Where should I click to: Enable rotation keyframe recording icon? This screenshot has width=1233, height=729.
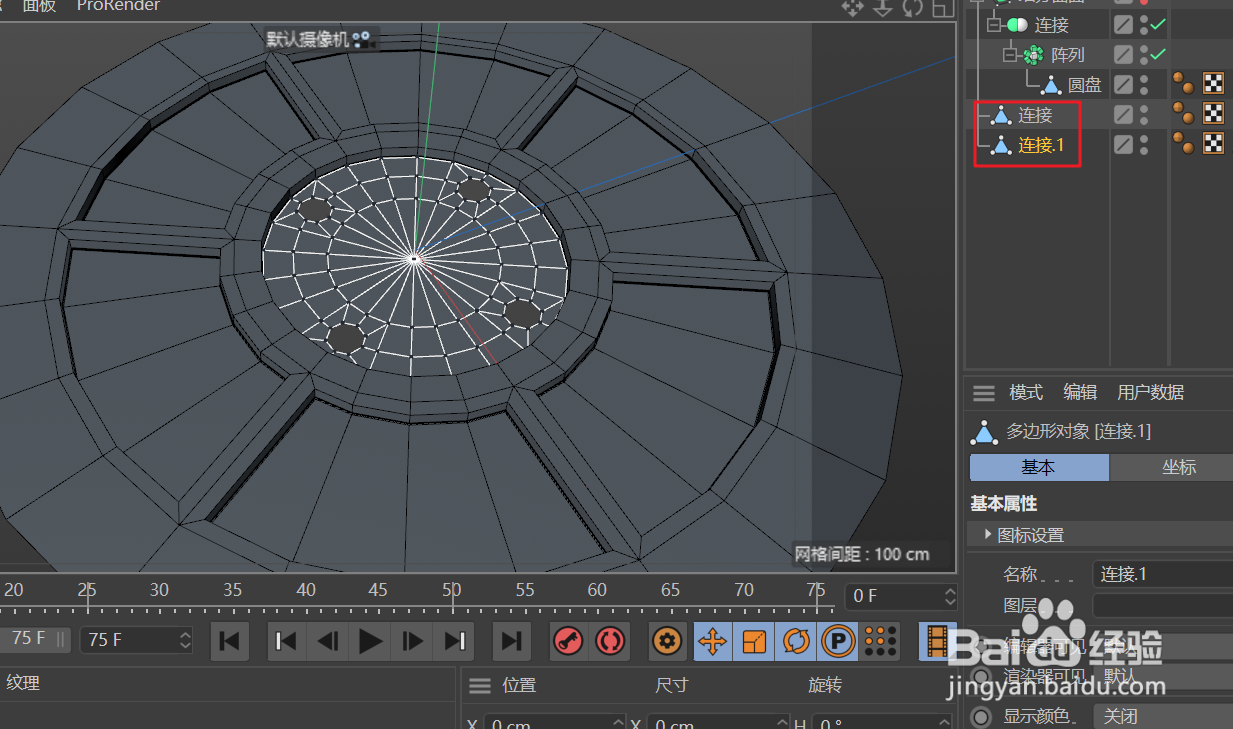796,642
